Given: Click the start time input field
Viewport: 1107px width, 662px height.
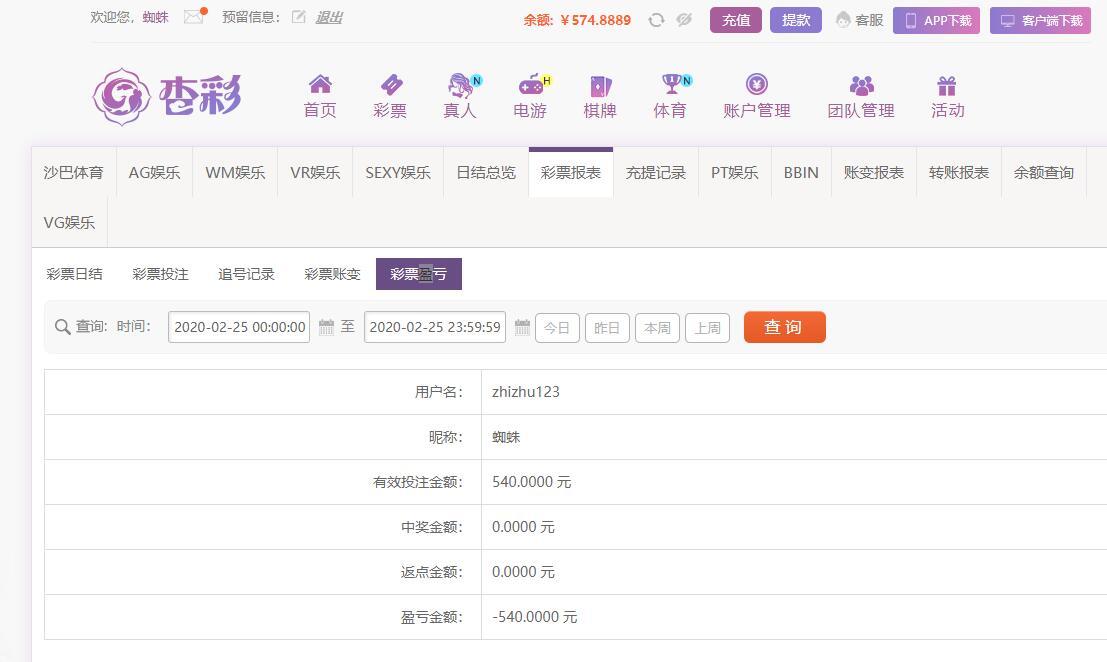Looking at the screenshot, I should pos(239,327).
